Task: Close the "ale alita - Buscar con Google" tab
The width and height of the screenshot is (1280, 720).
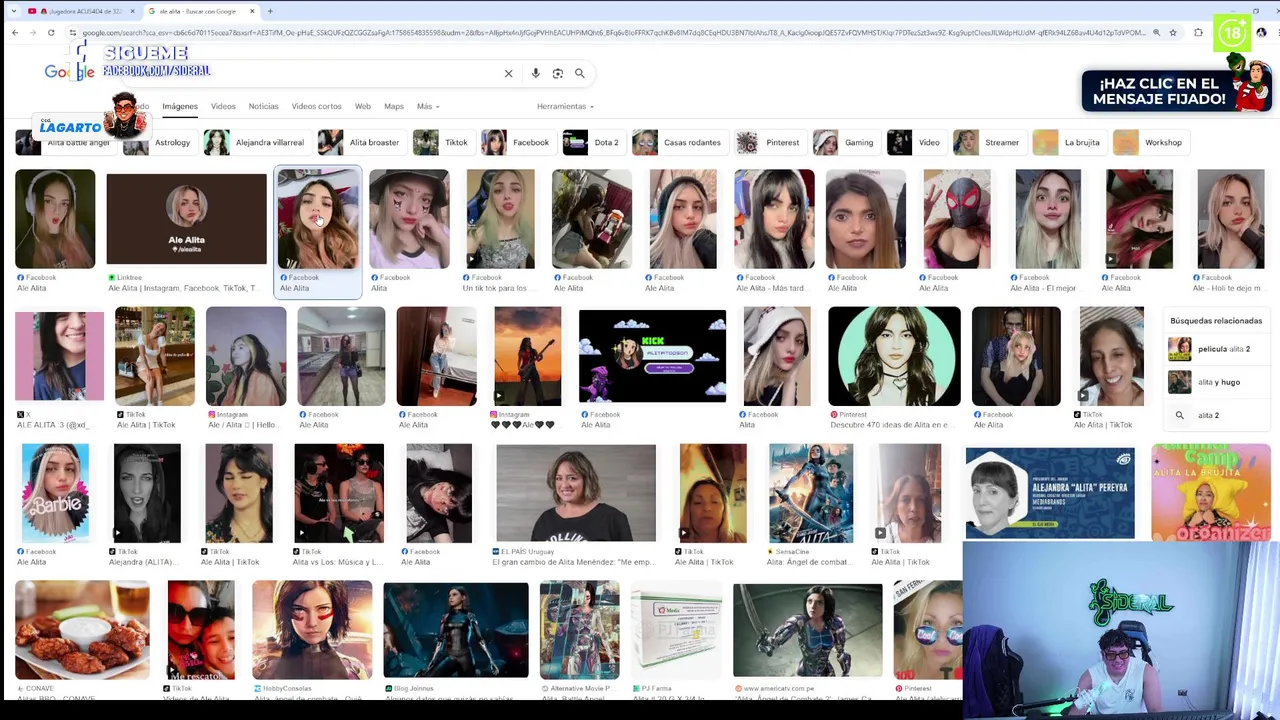Action: coord(252,11)
